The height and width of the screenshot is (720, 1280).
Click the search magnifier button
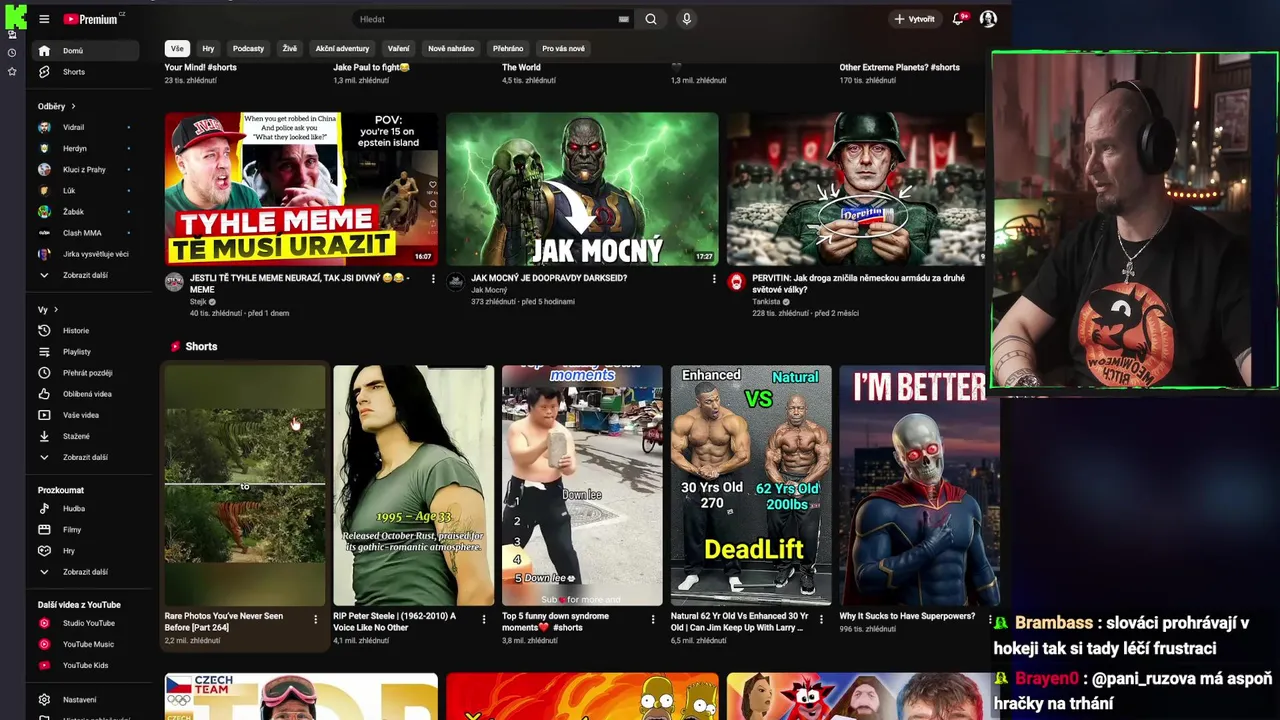651,19
